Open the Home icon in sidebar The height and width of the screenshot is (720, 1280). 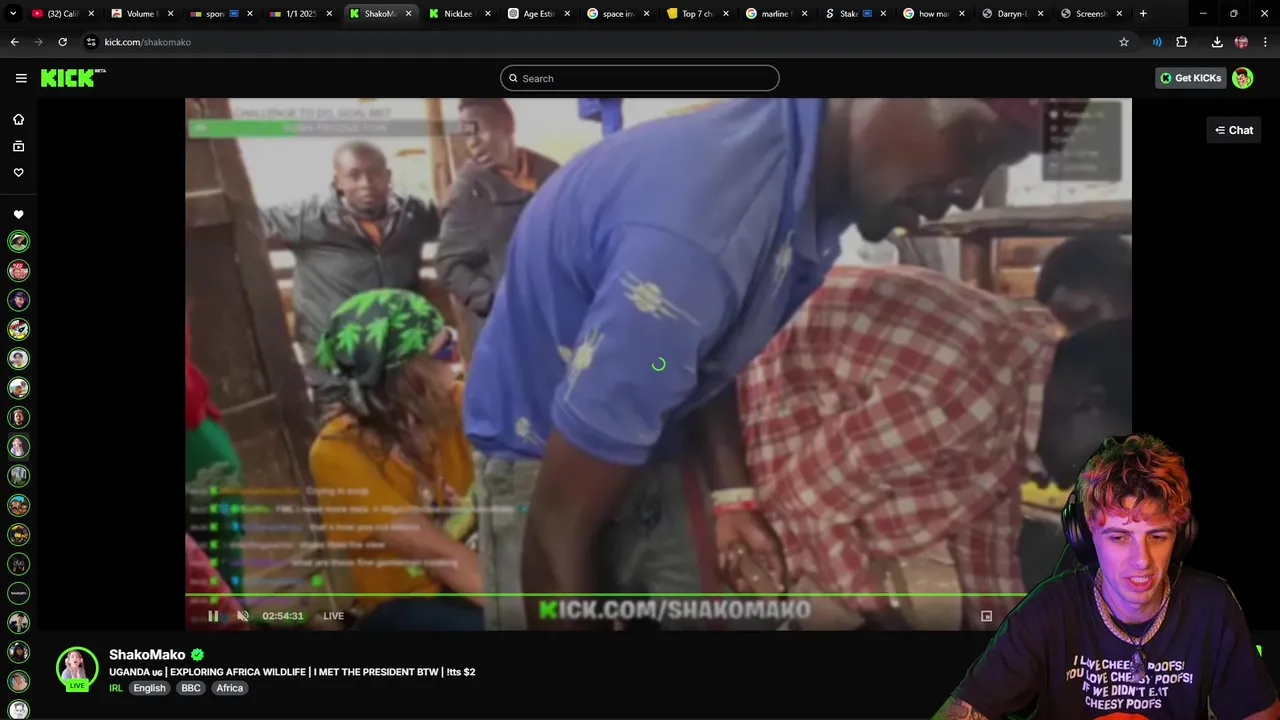click(18, 119)
